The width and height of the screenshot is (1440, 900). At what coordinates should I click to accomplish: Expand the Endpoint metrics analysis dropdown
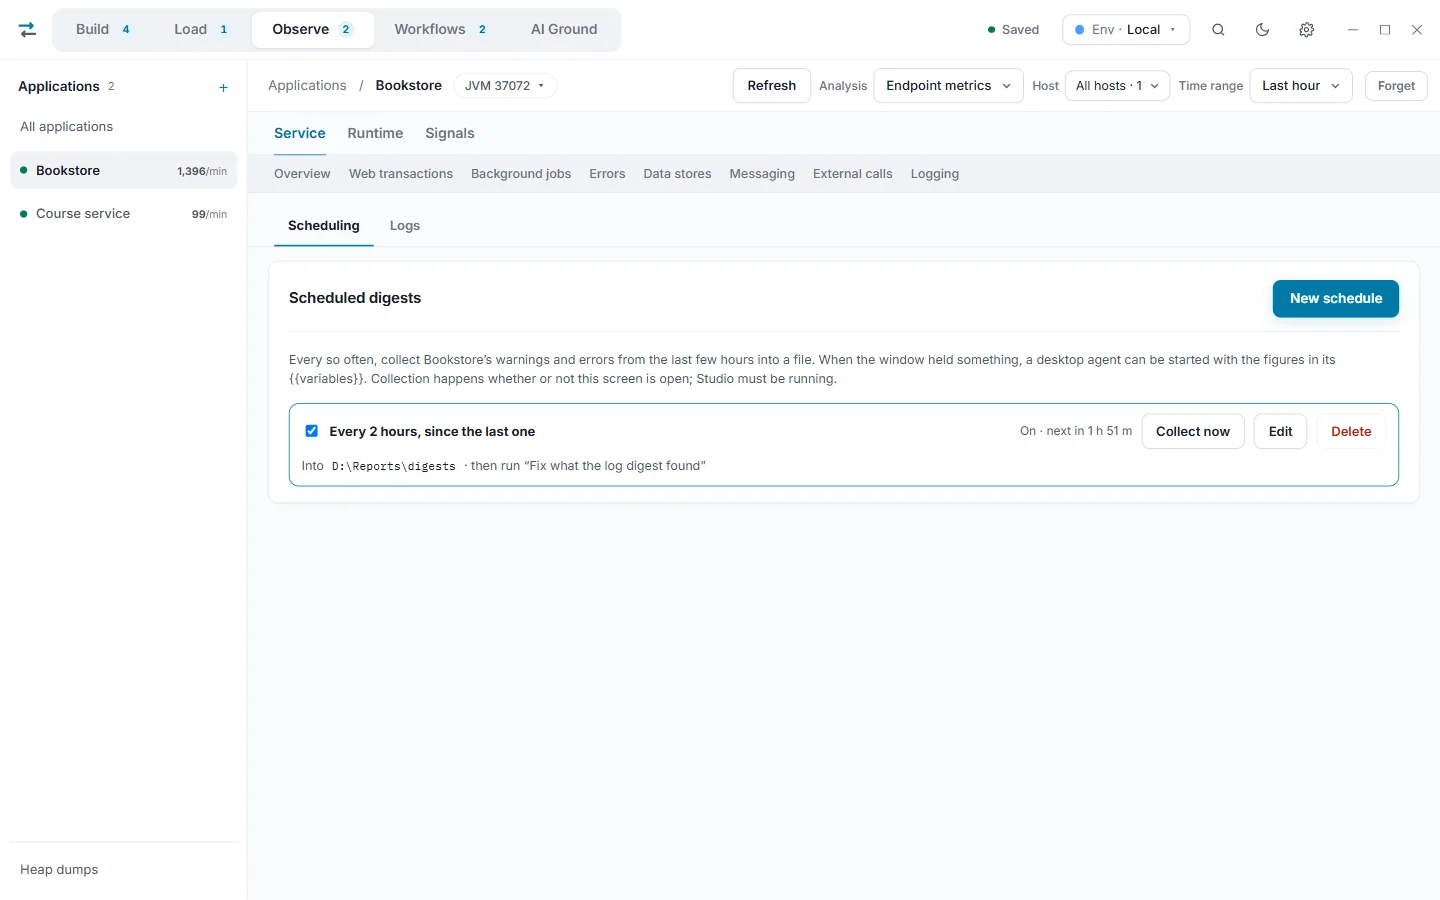tap(948, 86)
